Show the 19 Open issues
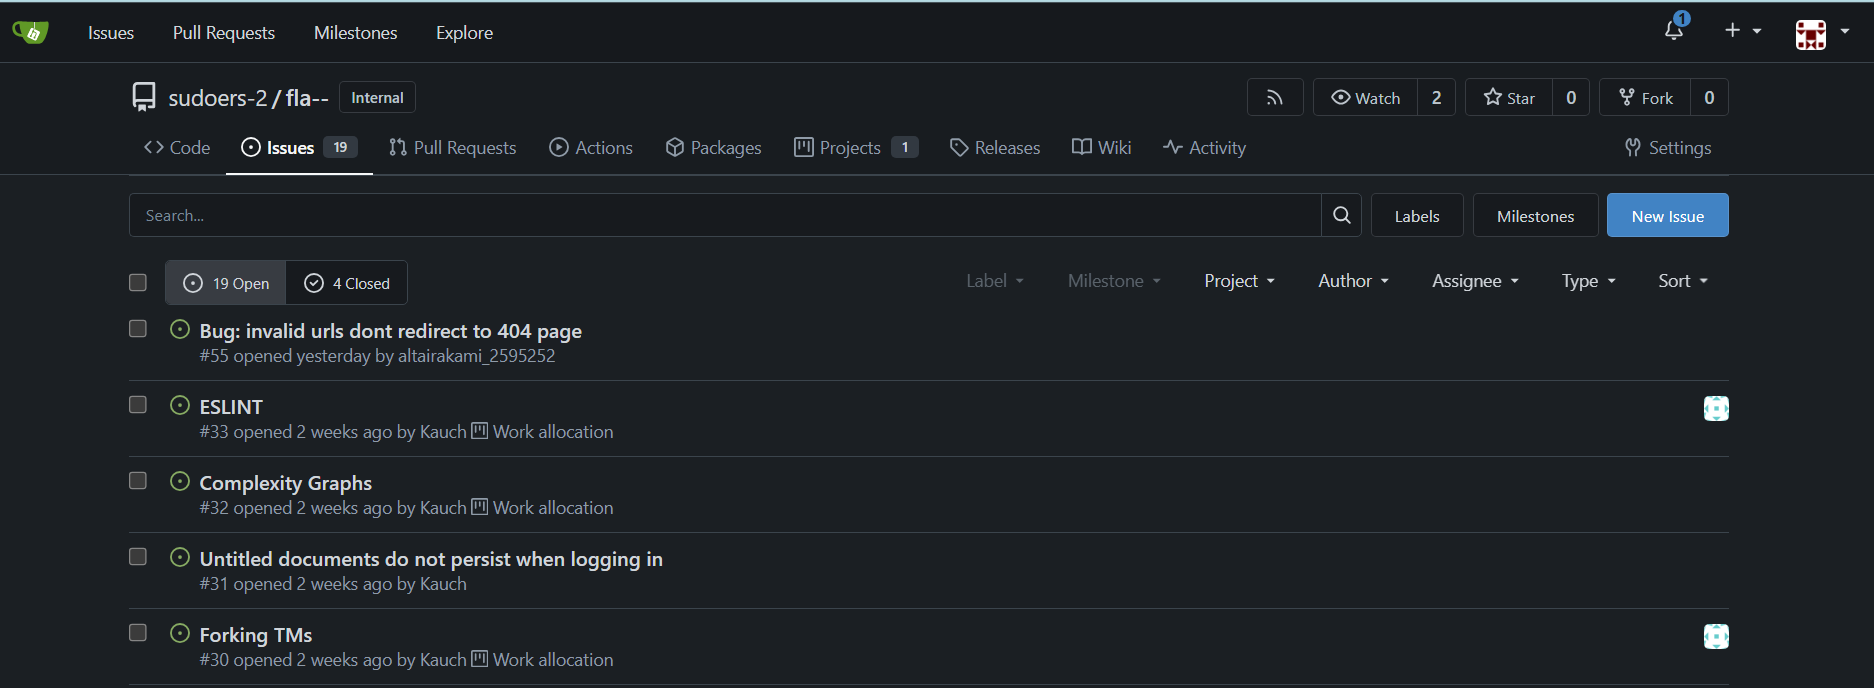The image size is (1874, 688). [x=226, y=283]
